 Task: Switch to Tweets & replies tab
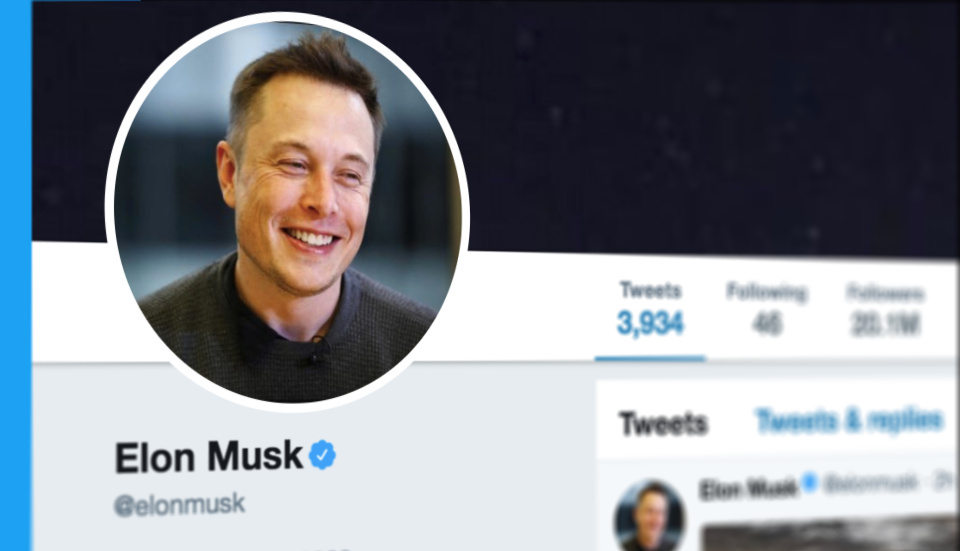(850, 421)
